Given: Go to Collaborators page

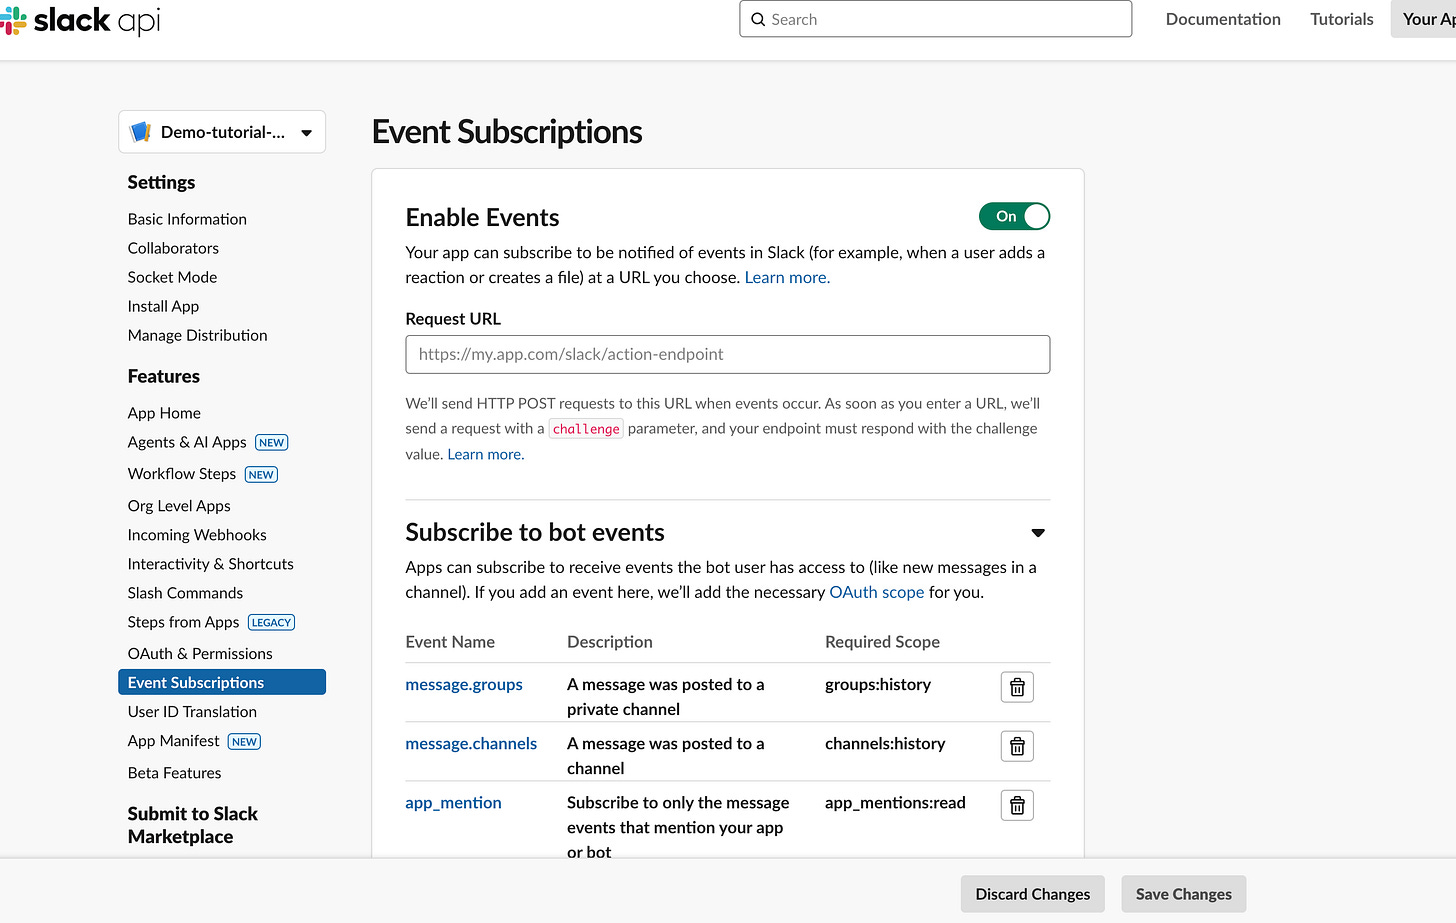Looking at the screenshot, I should [173, 248].
